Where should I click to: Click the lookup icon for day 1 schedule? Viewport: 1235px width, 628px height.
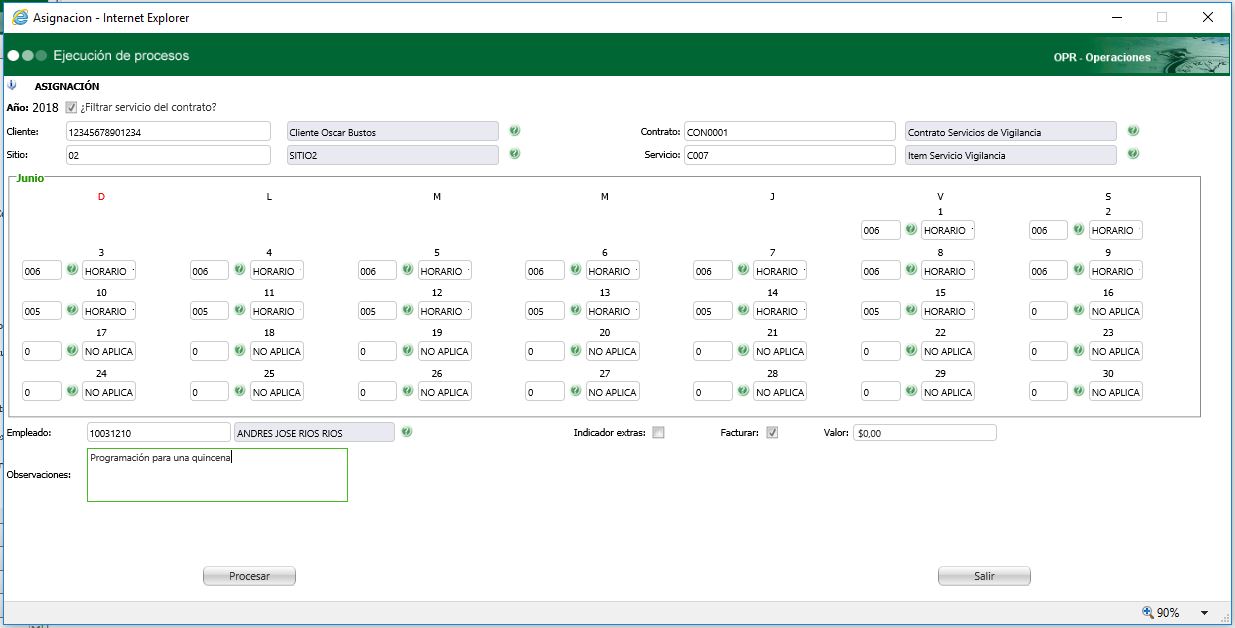(x=911, y=230)
